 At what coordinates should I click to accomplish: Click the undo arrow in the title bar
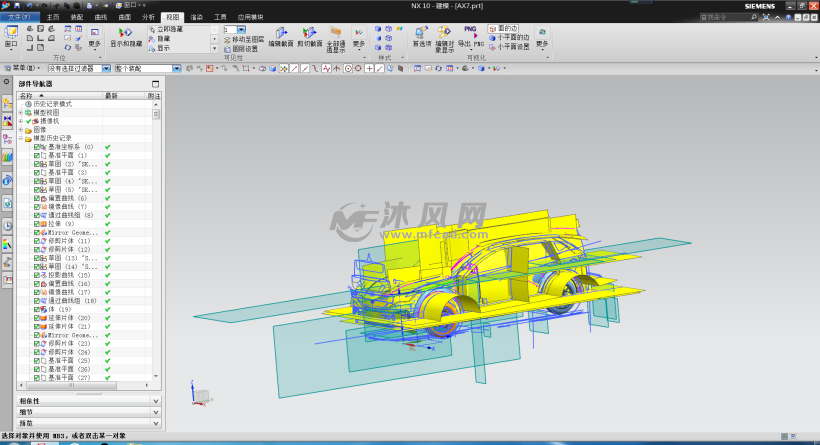point(29,5)
